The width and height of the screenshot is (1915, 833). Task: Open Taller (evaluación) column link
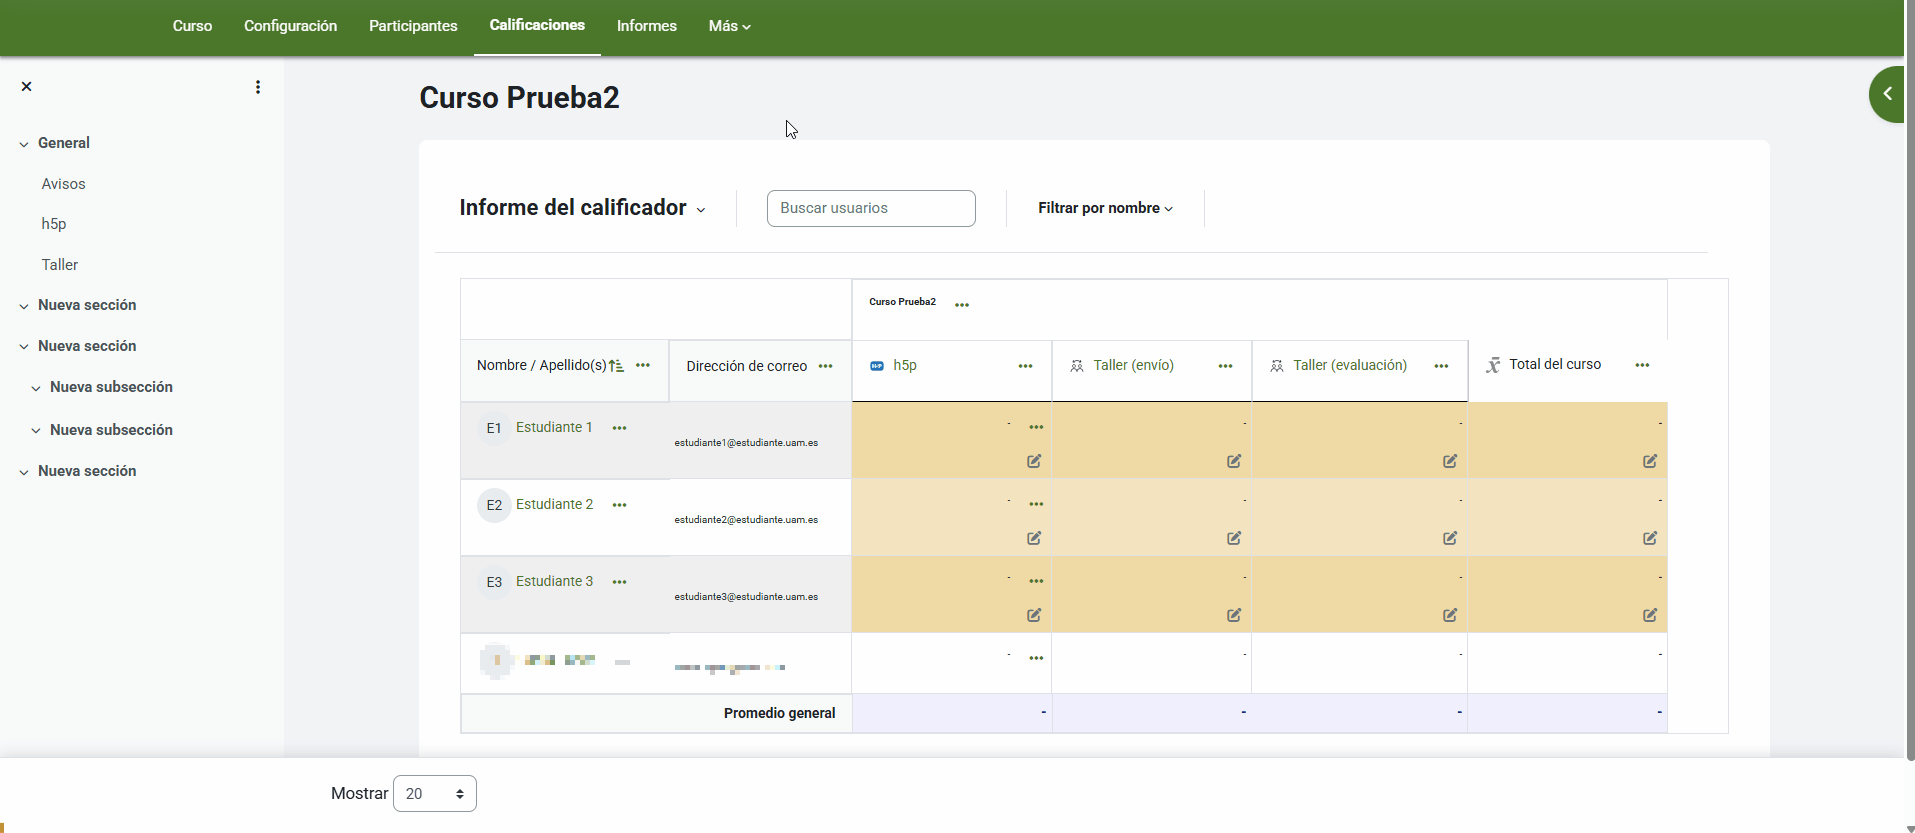1350,365
